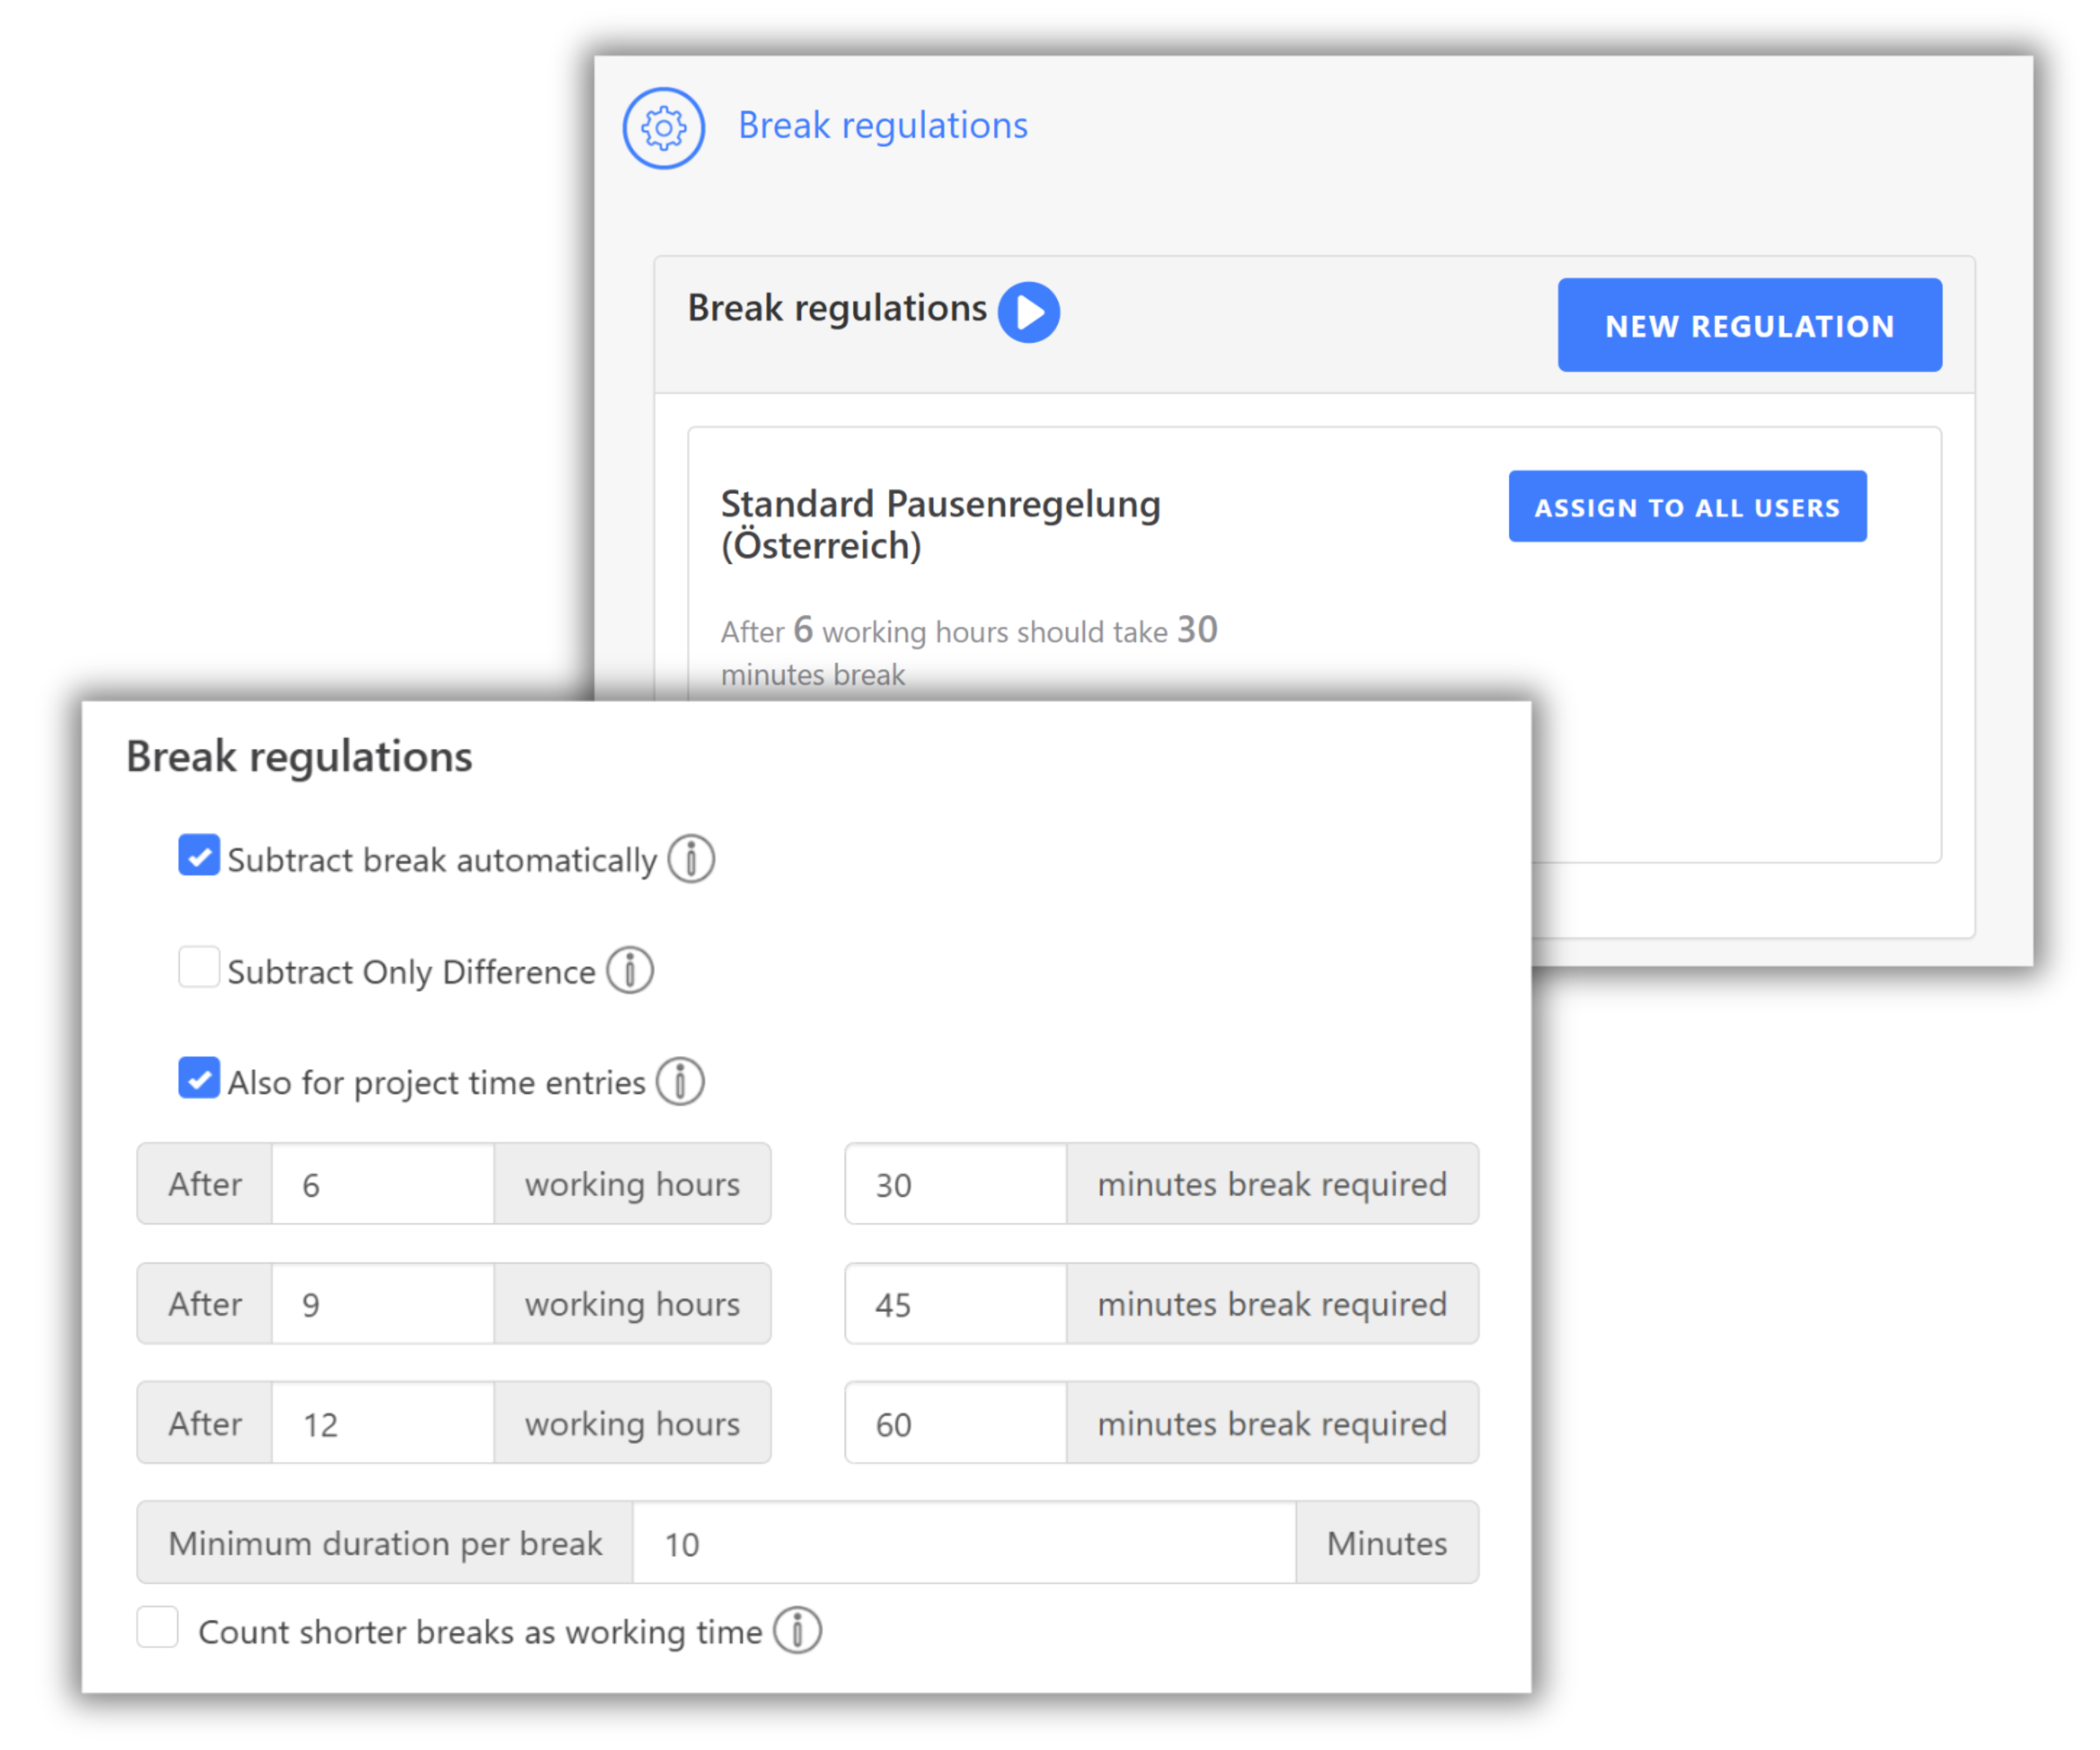The height and width of the screenshot is (1750, 2100).
Task: Uncheck Subtract break automatically checkbox
Action: coord(199,856)
